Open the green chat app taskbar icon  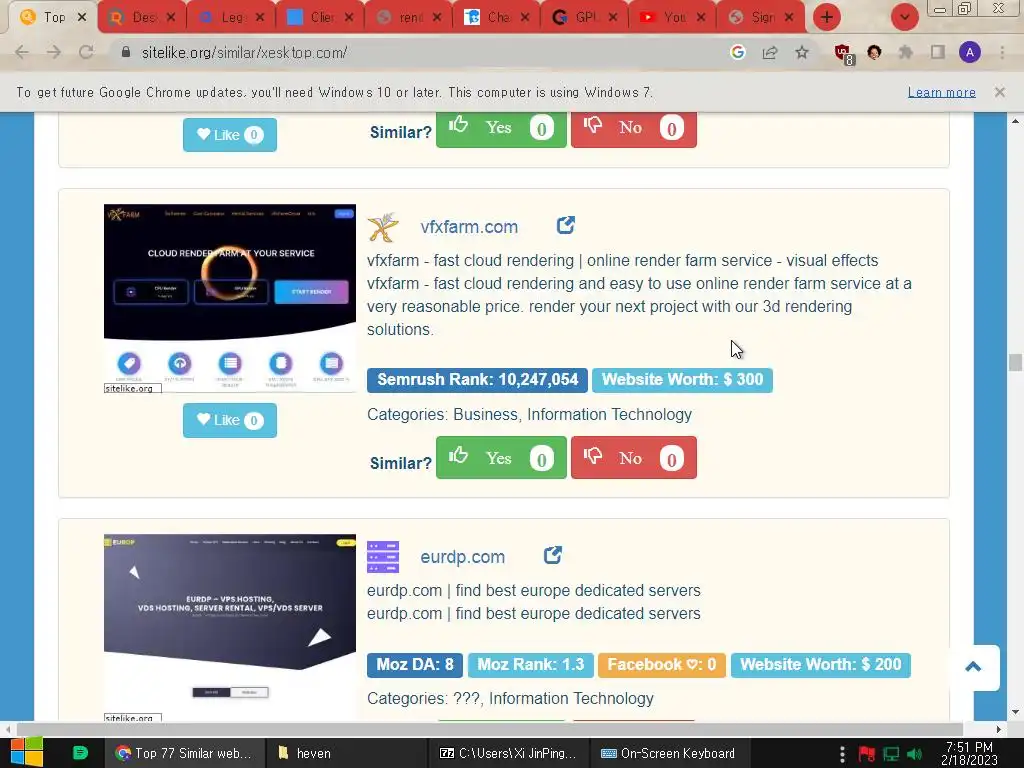(80, 753)
